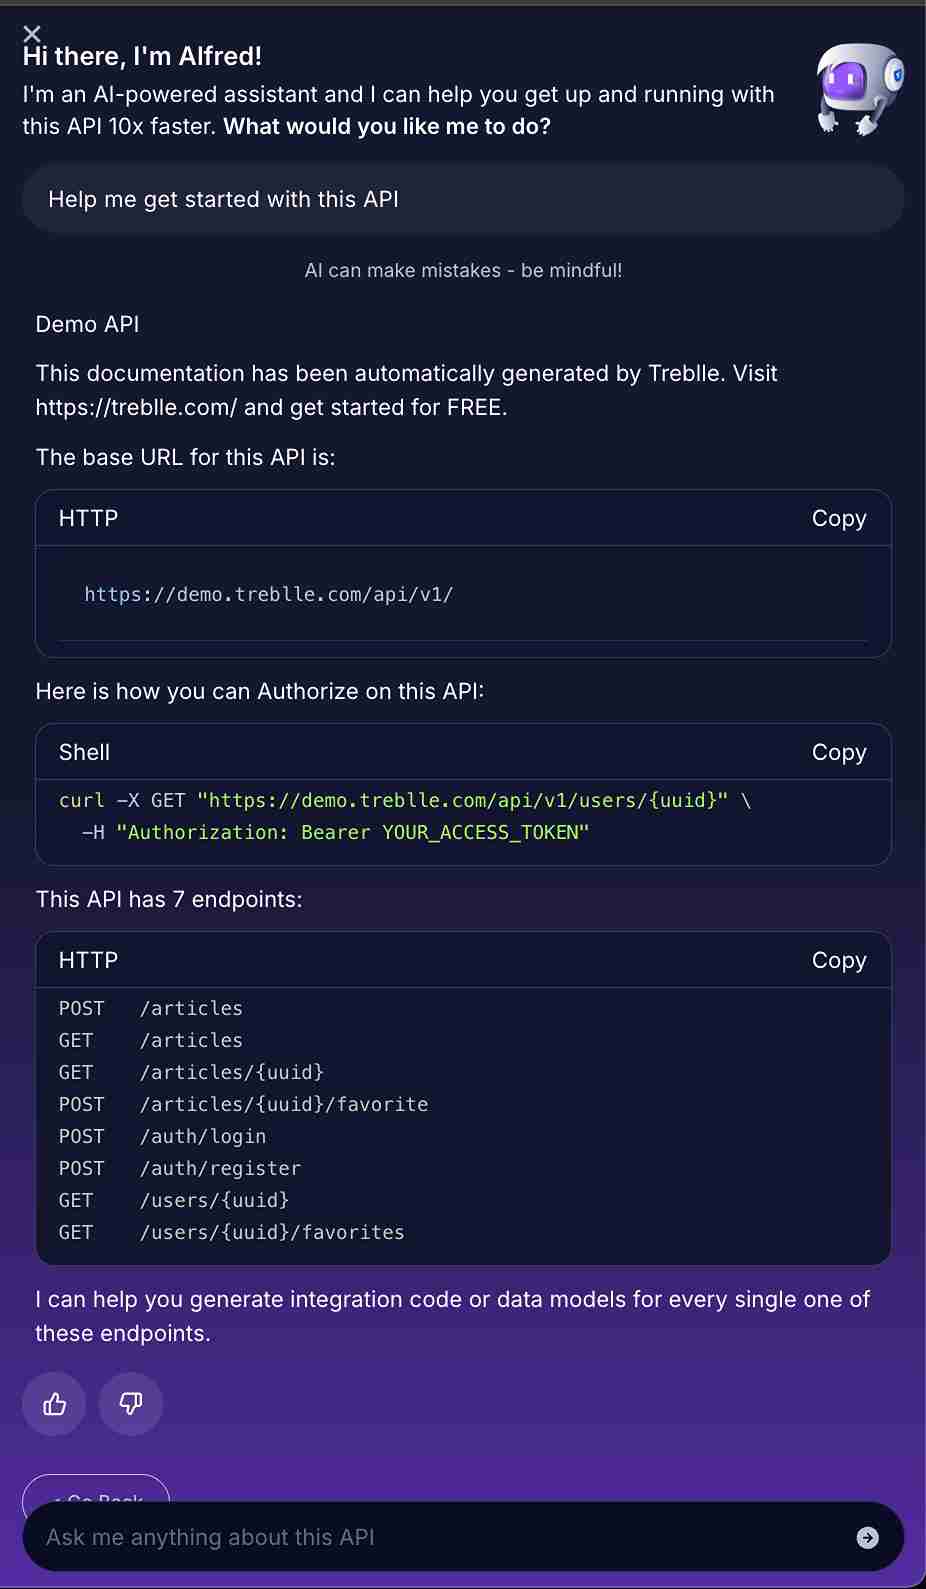Give the response a thumbs up
926x1589 pixels.
[54, 1404]
